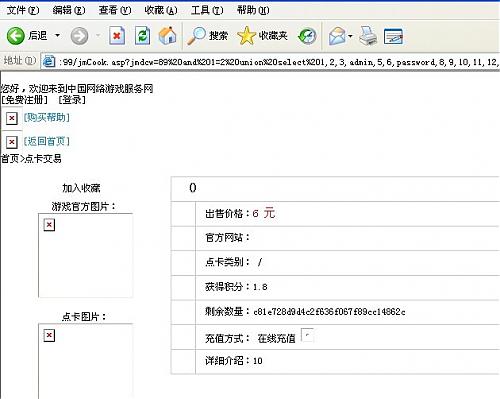Refresh the page with the green arrows icon
Image resolution: width=500 pixels, height=399 pixels.
tap(142, 35)
